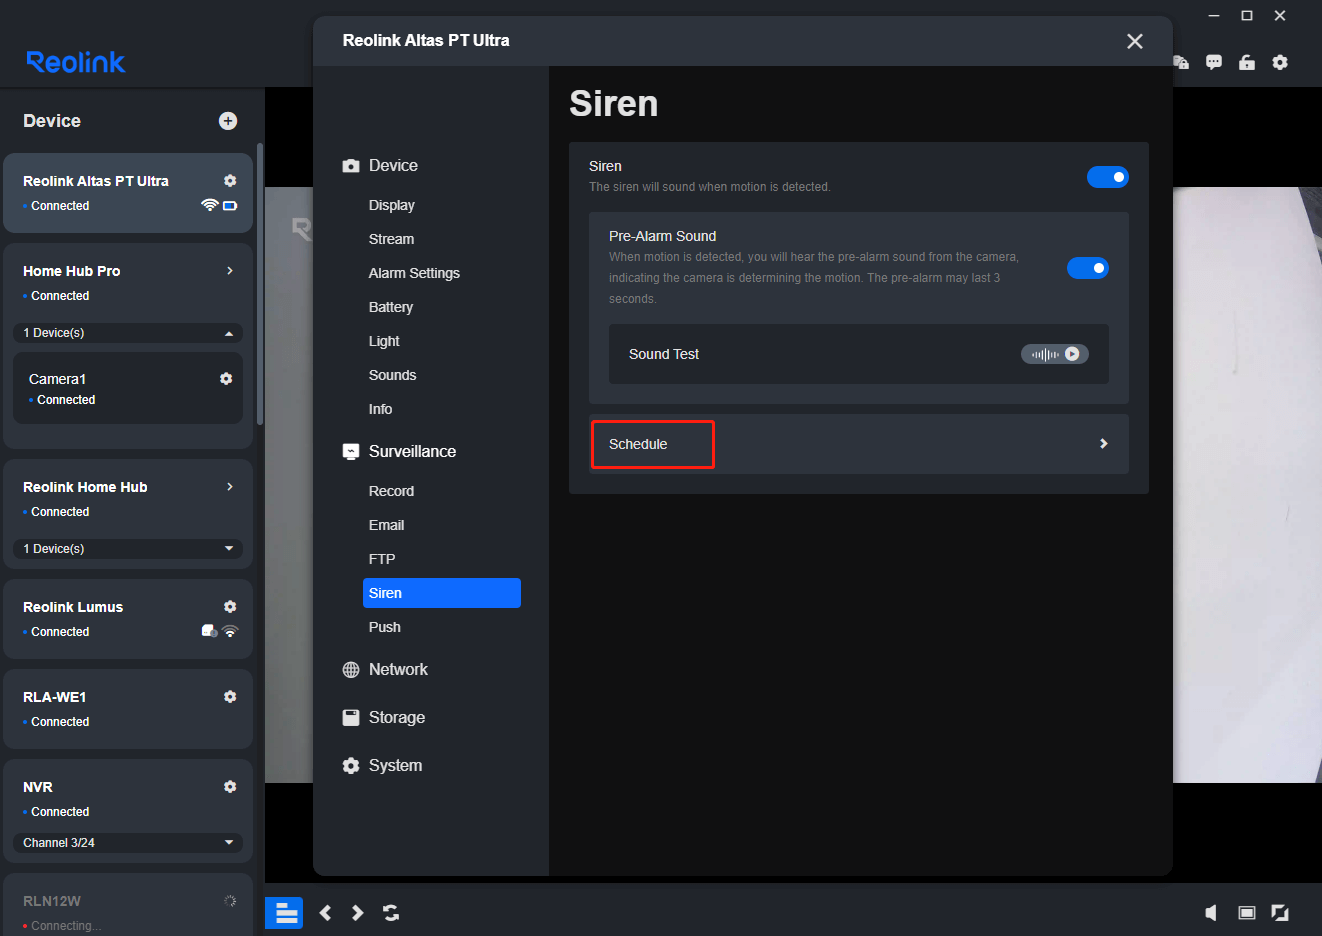The image size is (1322, 936).
Task: Open client settings gear in top right bar
Action: coord(1280,62)
